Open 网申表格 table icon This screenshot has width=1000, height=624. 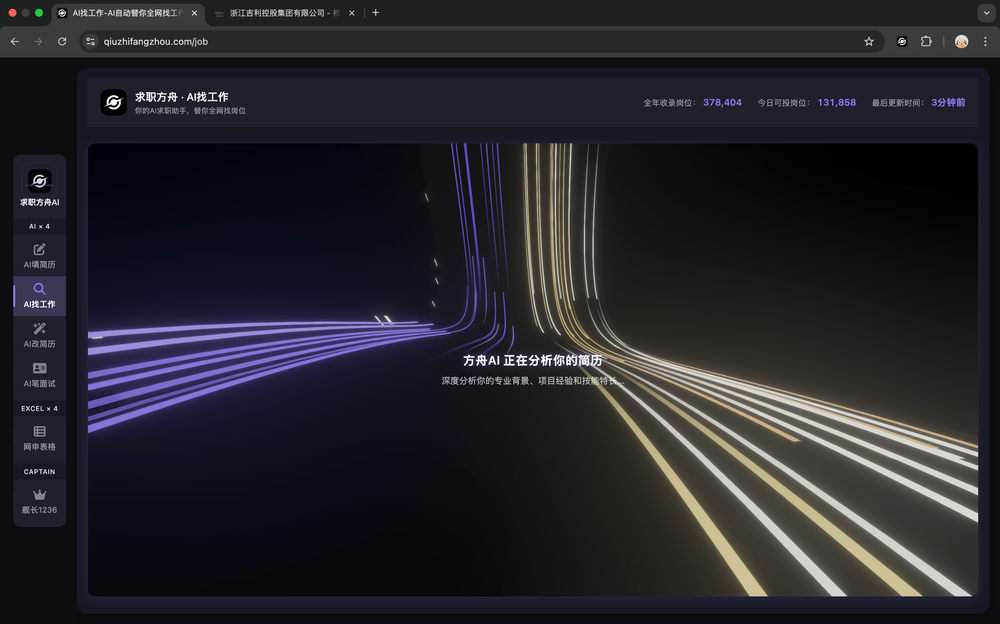click(x=40, y=432)
